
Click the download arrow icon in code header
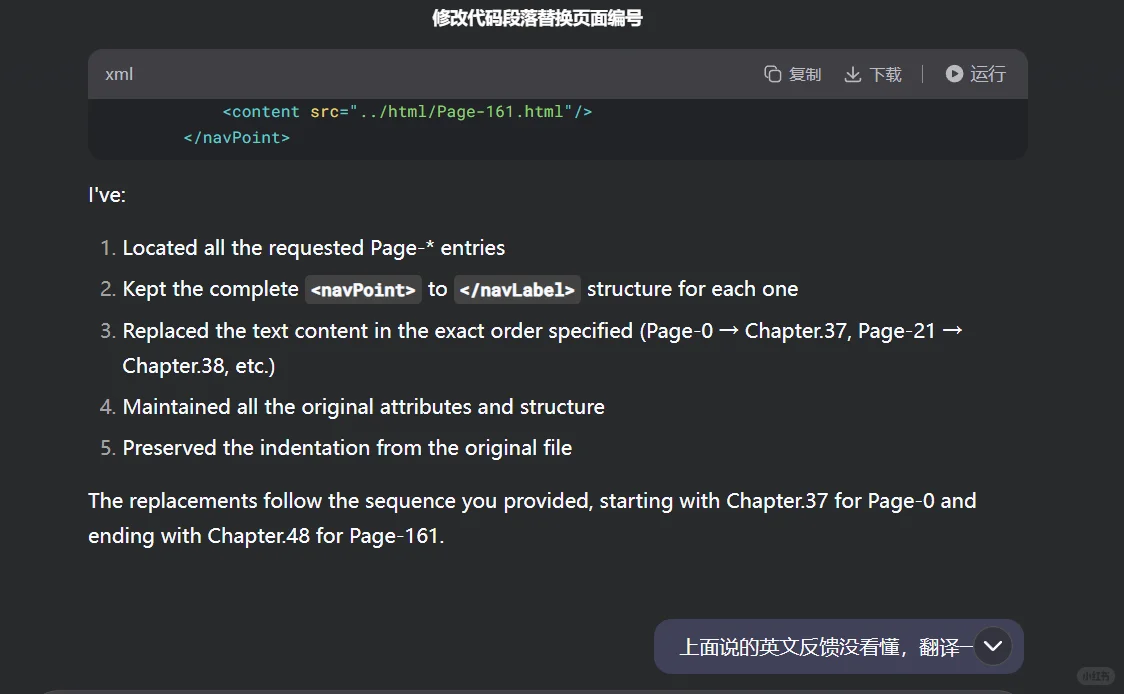point(852,75)
